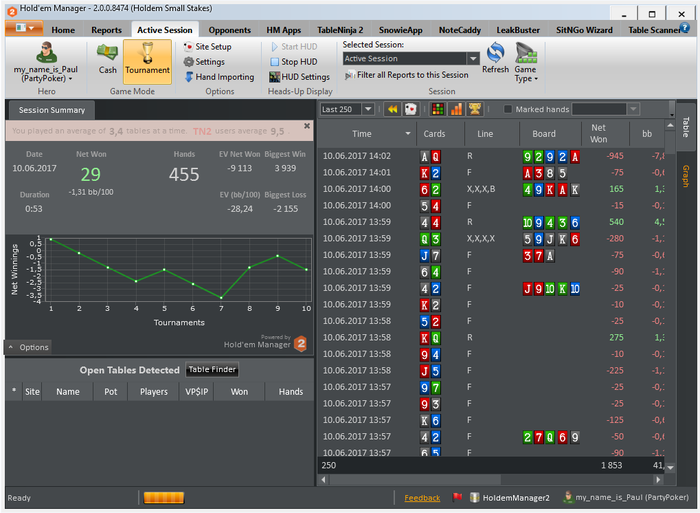Screen dimensions: 700x513
Task: Open Site Setup
Action: pyautogui.click(x=208, y=46)
